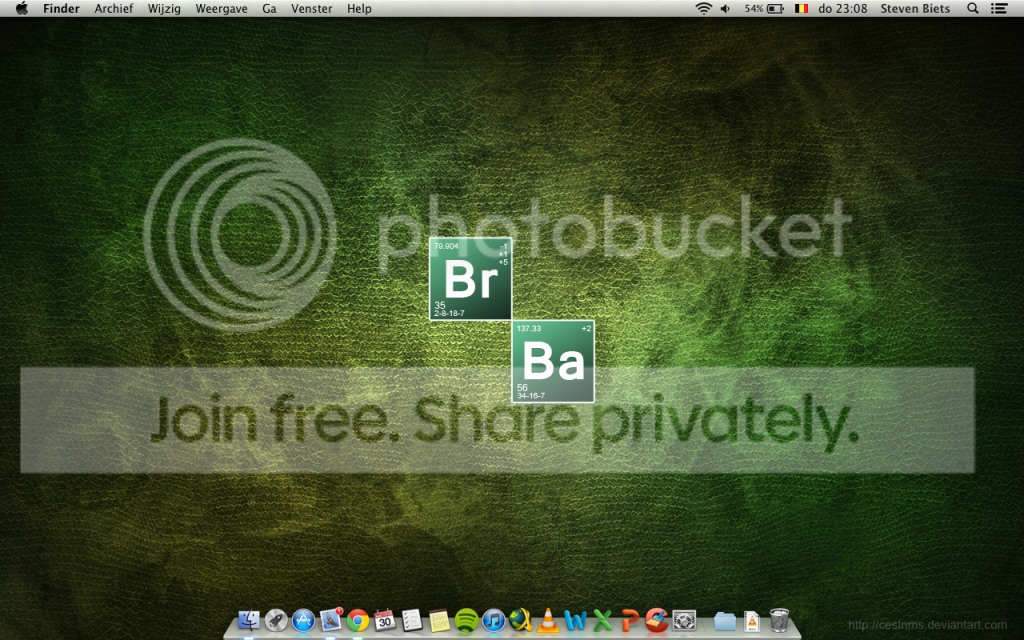Open the blue folder stack in Dock
The image size is (1024, 640).
(725, 620)
